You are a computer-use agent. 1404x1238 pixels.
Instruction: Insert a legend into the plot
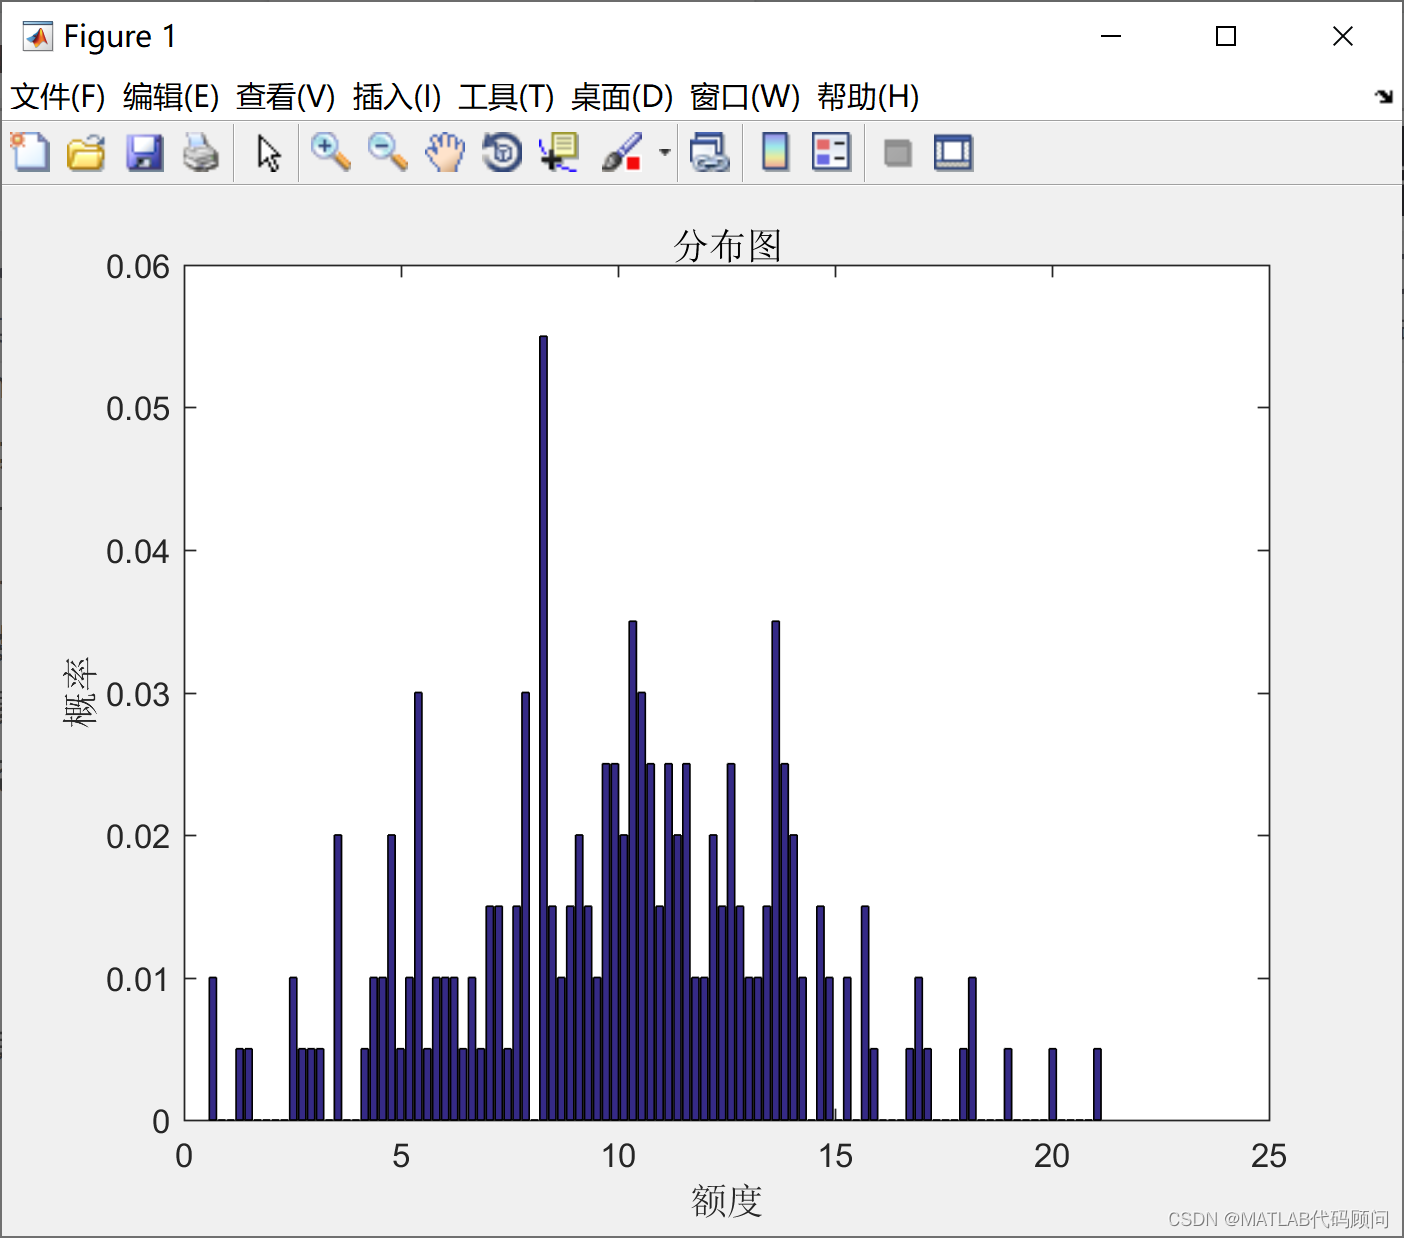(831, 152)
